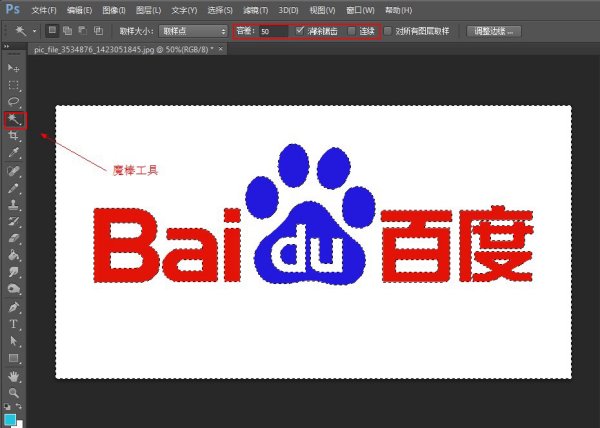
Task: Select the History Brush tool
Action: point(13,221)
